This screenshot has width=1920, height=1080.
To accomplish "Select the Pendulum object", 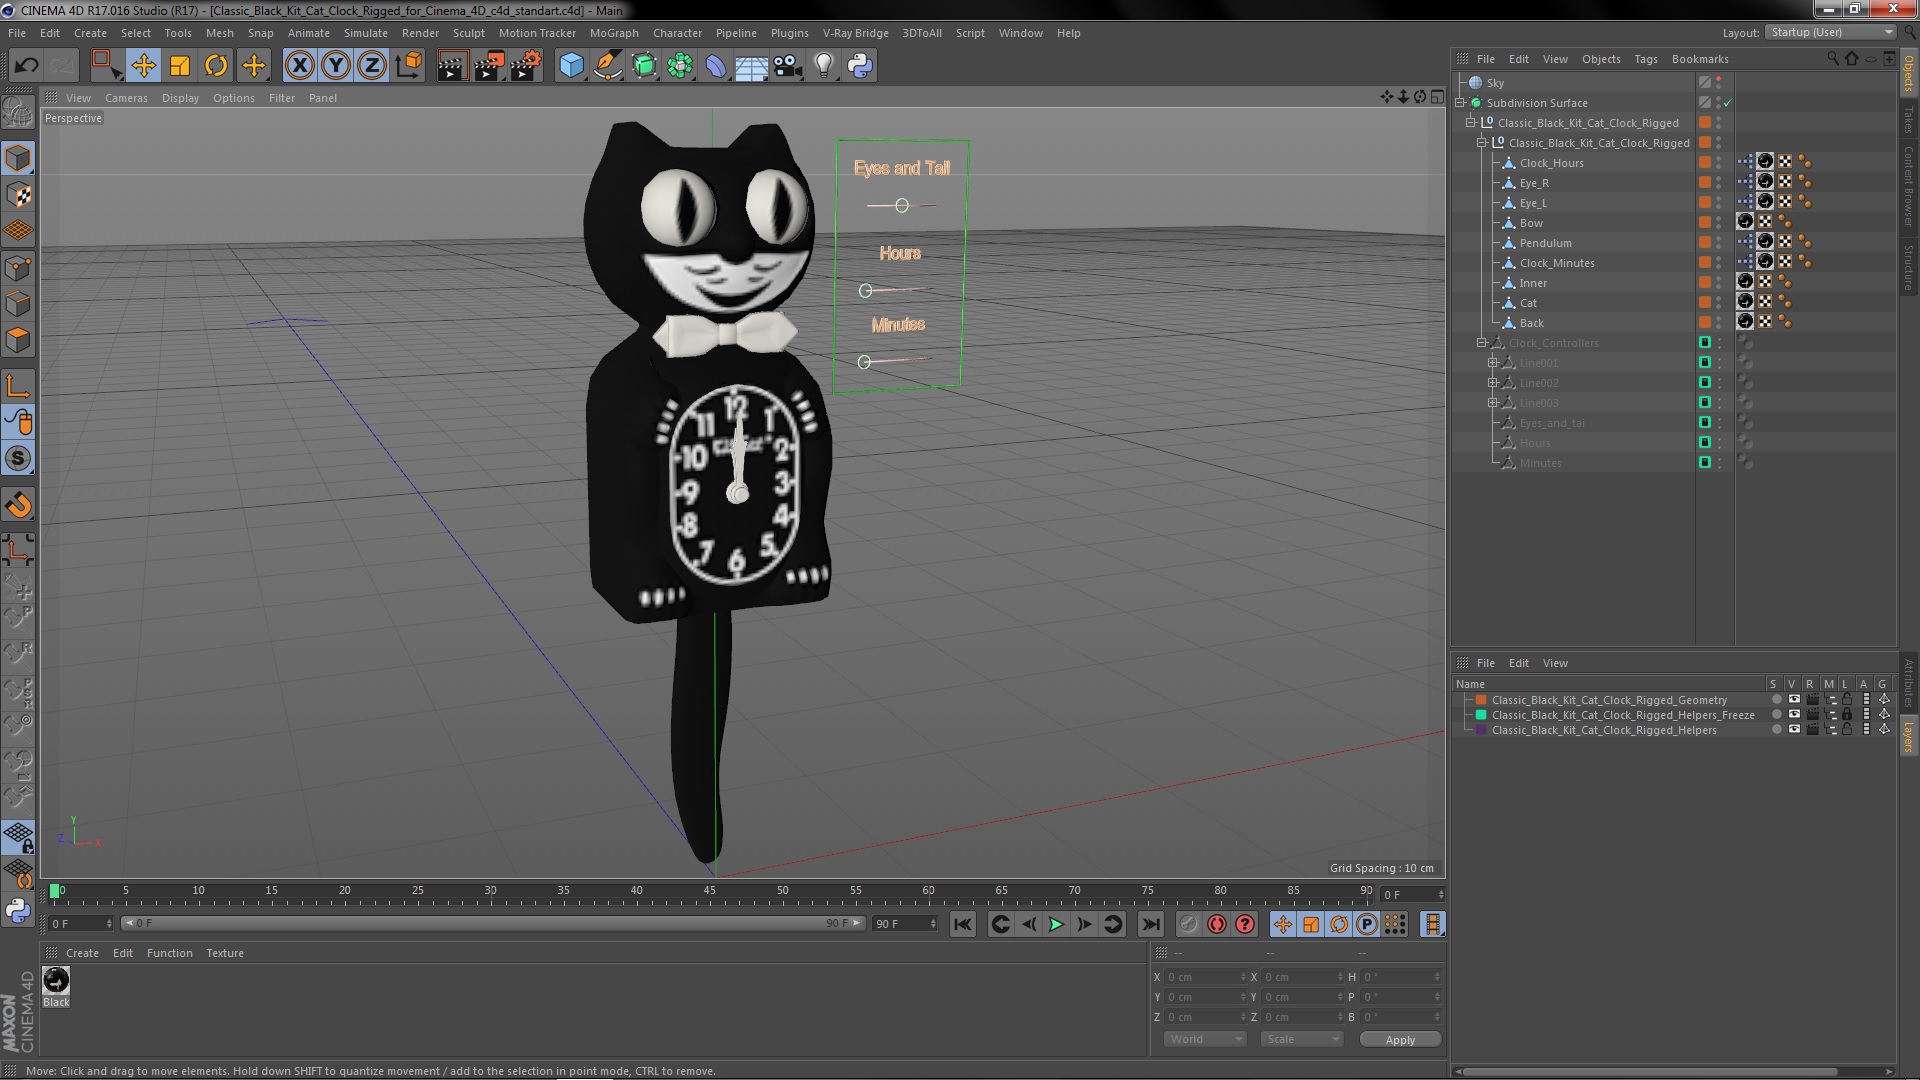I will [x=1545, y=243].
